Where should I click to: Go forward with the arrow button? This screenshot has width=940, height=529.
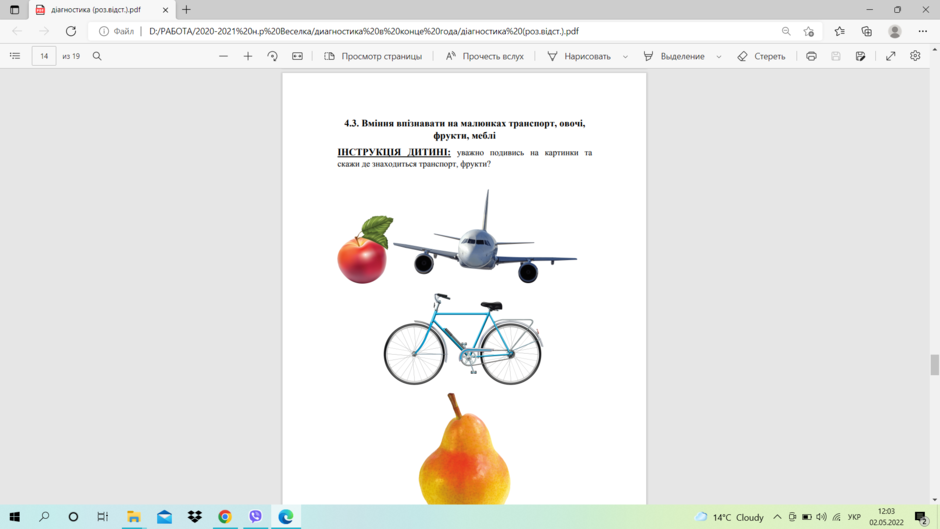pos(44,31)
